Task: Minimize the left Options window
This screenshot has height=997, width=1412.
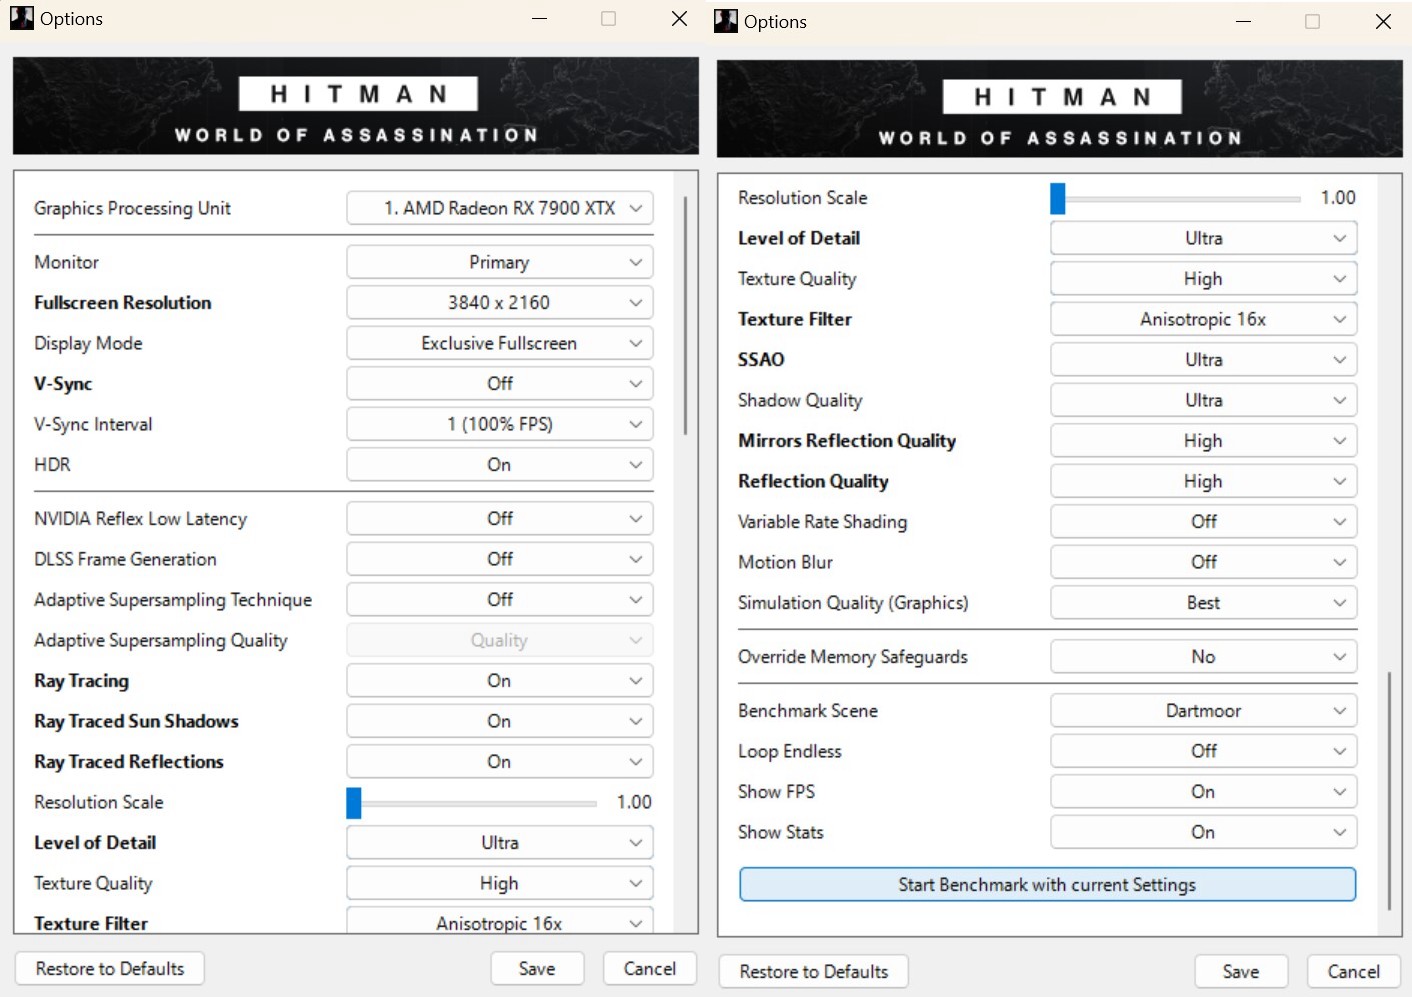Action: [540, 18]
